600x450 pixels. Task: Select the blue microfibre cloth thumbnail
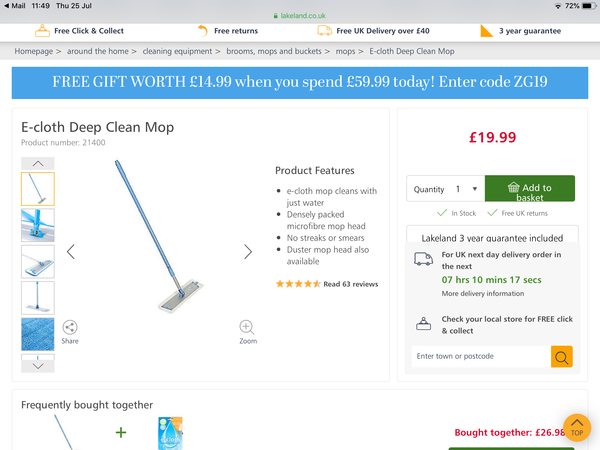click(x=38, y=334)
